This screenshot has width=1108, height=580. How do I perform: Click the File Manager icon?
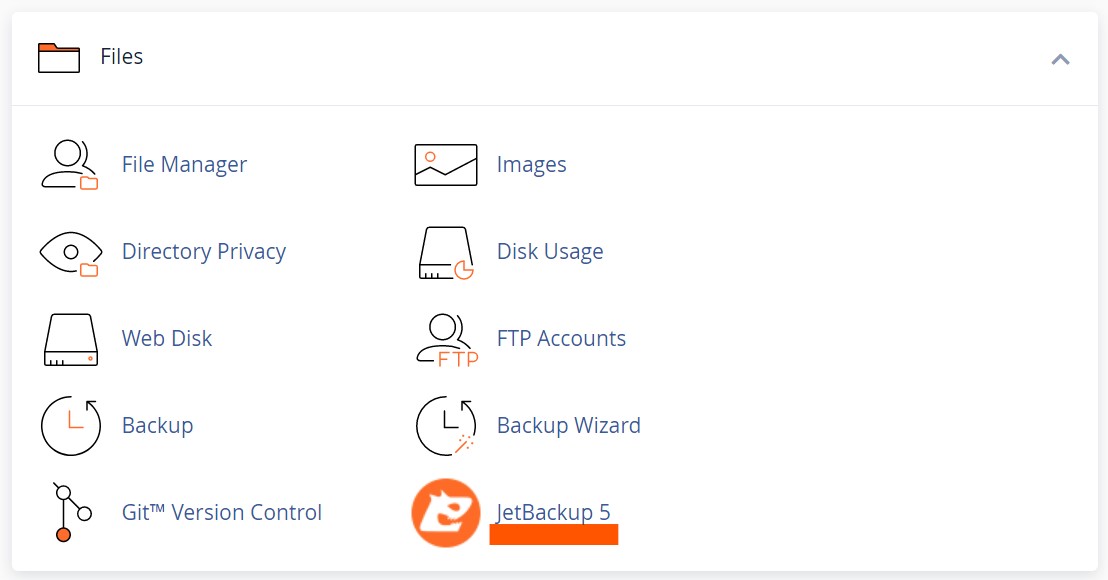click(70, 165)
